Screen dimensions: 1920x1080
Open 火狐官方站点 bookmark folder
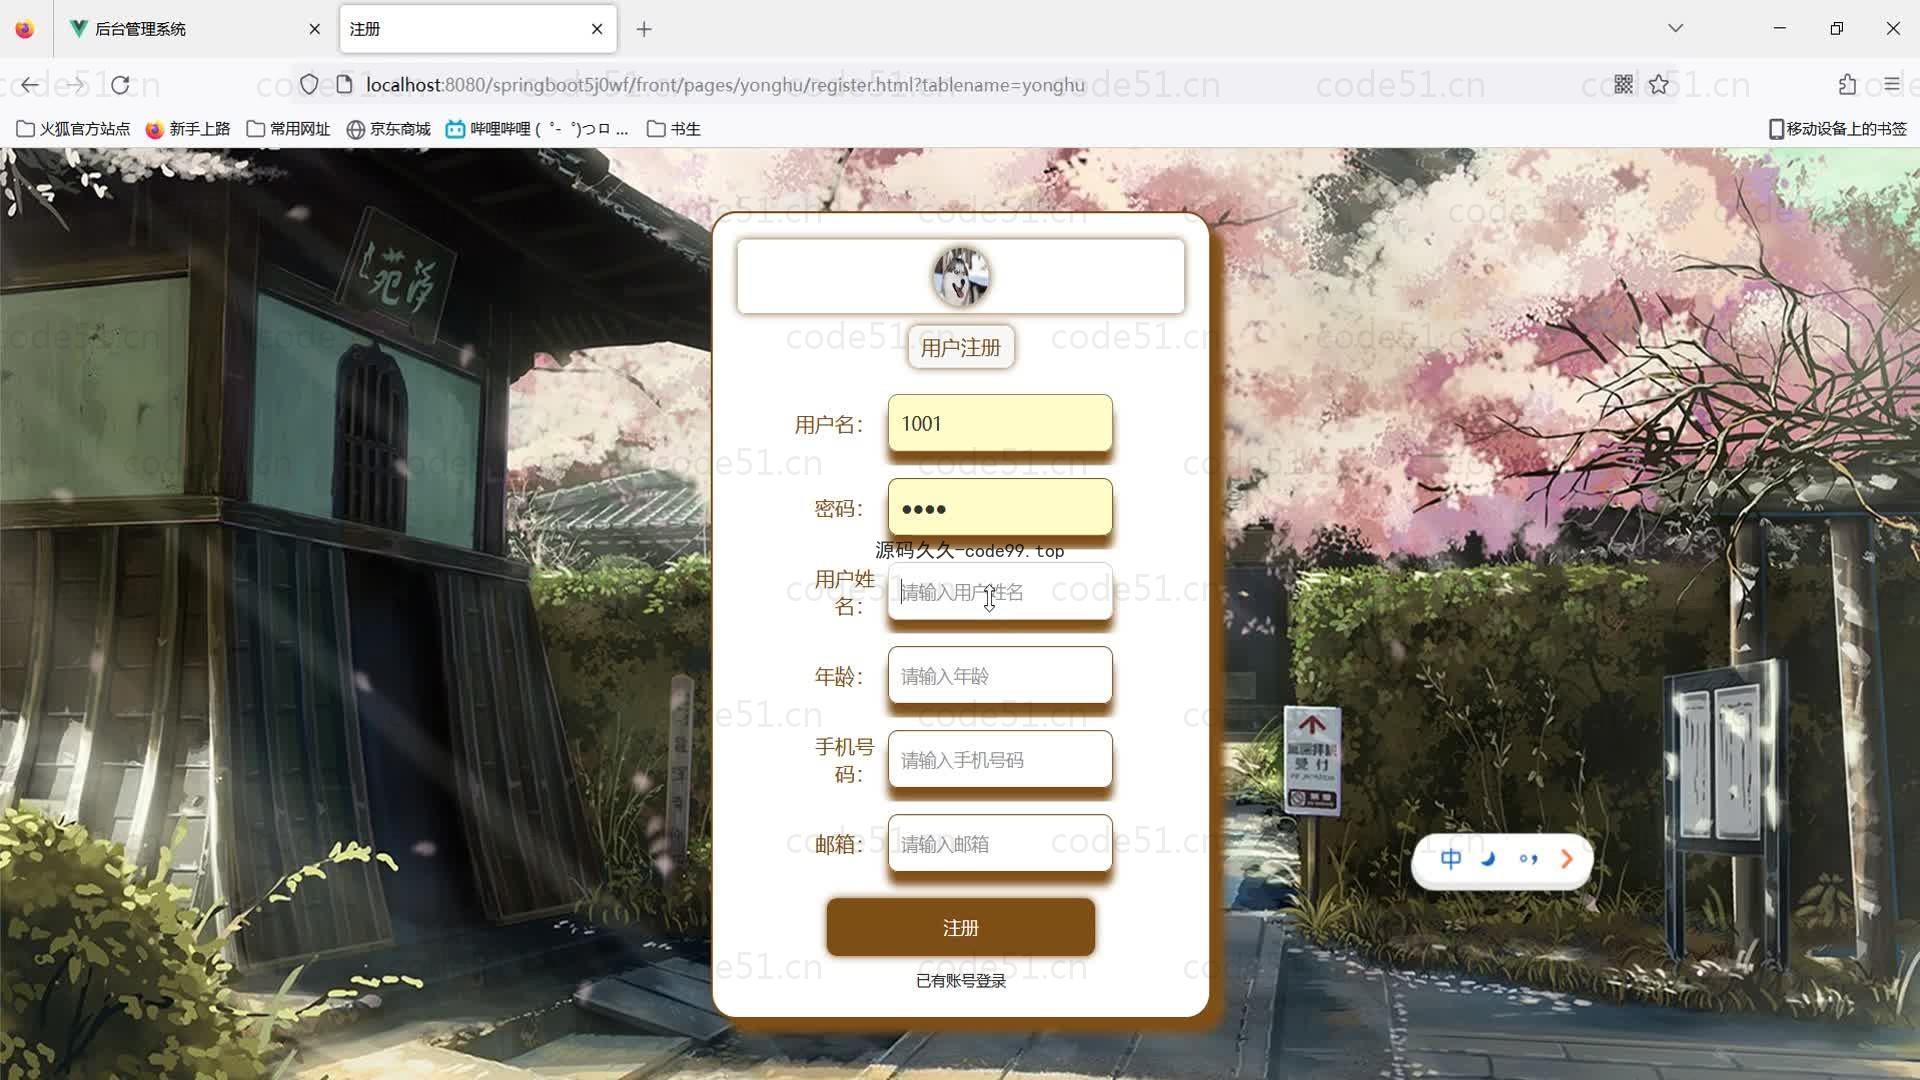74,129
